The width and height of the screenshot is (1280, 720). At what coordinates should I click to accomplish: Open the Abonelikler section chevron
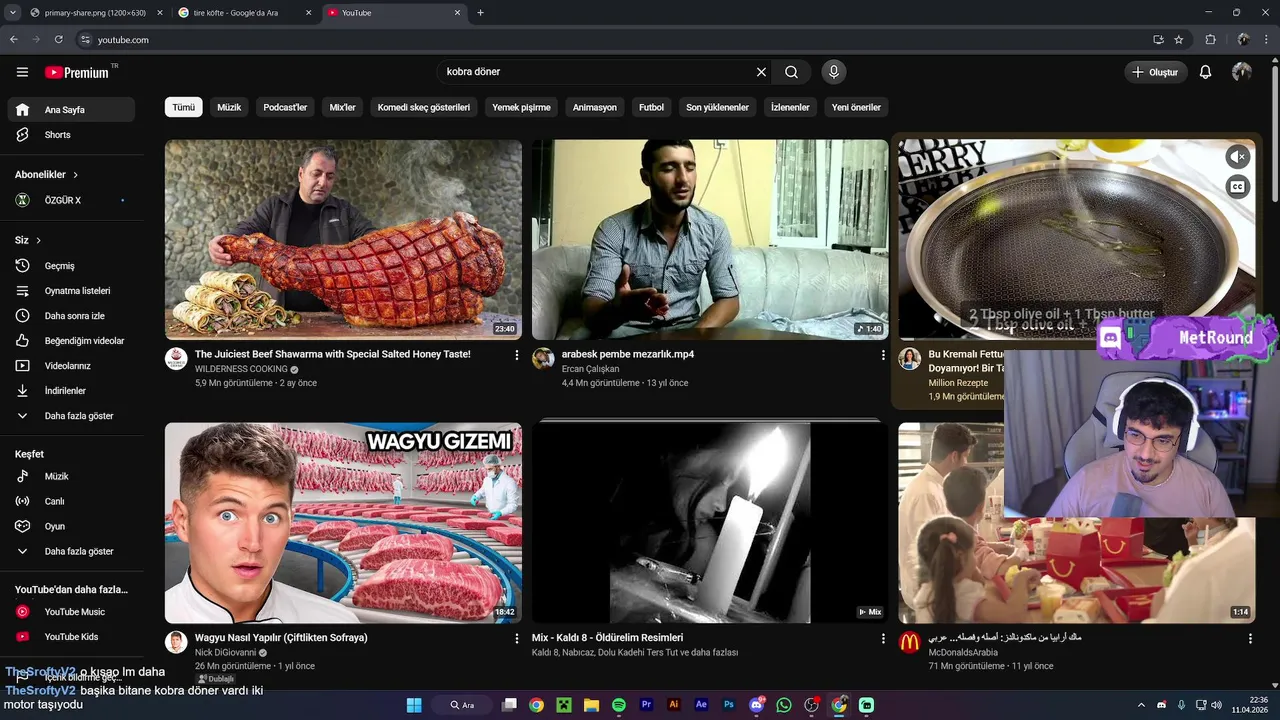point(75,175)
